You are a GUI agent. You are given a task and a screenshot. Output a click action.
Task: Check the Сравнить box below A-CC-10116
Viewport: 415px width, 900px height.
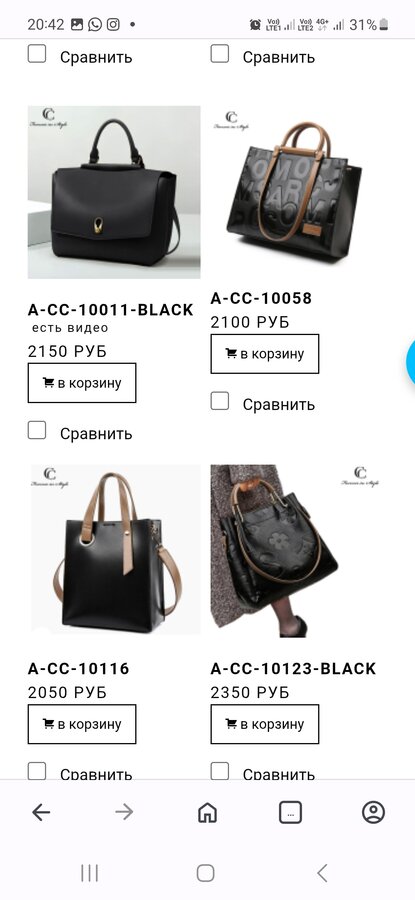[x=37, y=771]
